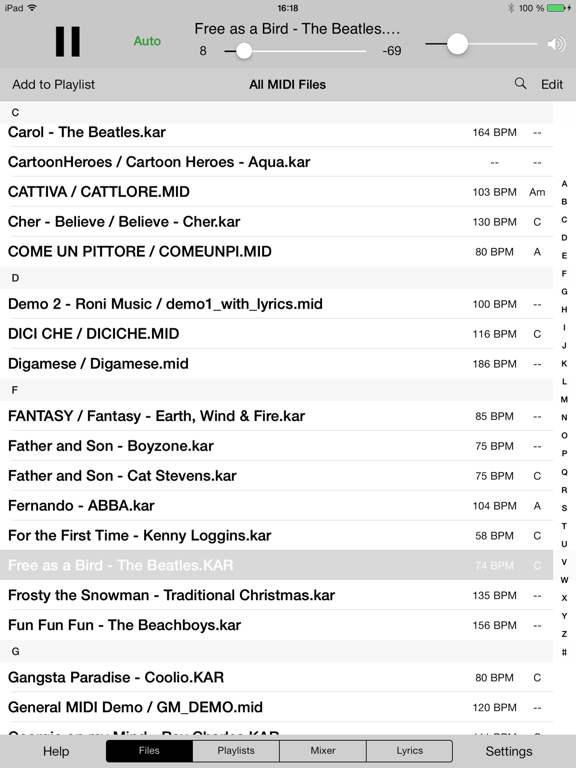The width and height of the screenshot is (576, 768).
Task: Open search with the magnifier icon
Action: 520,84
